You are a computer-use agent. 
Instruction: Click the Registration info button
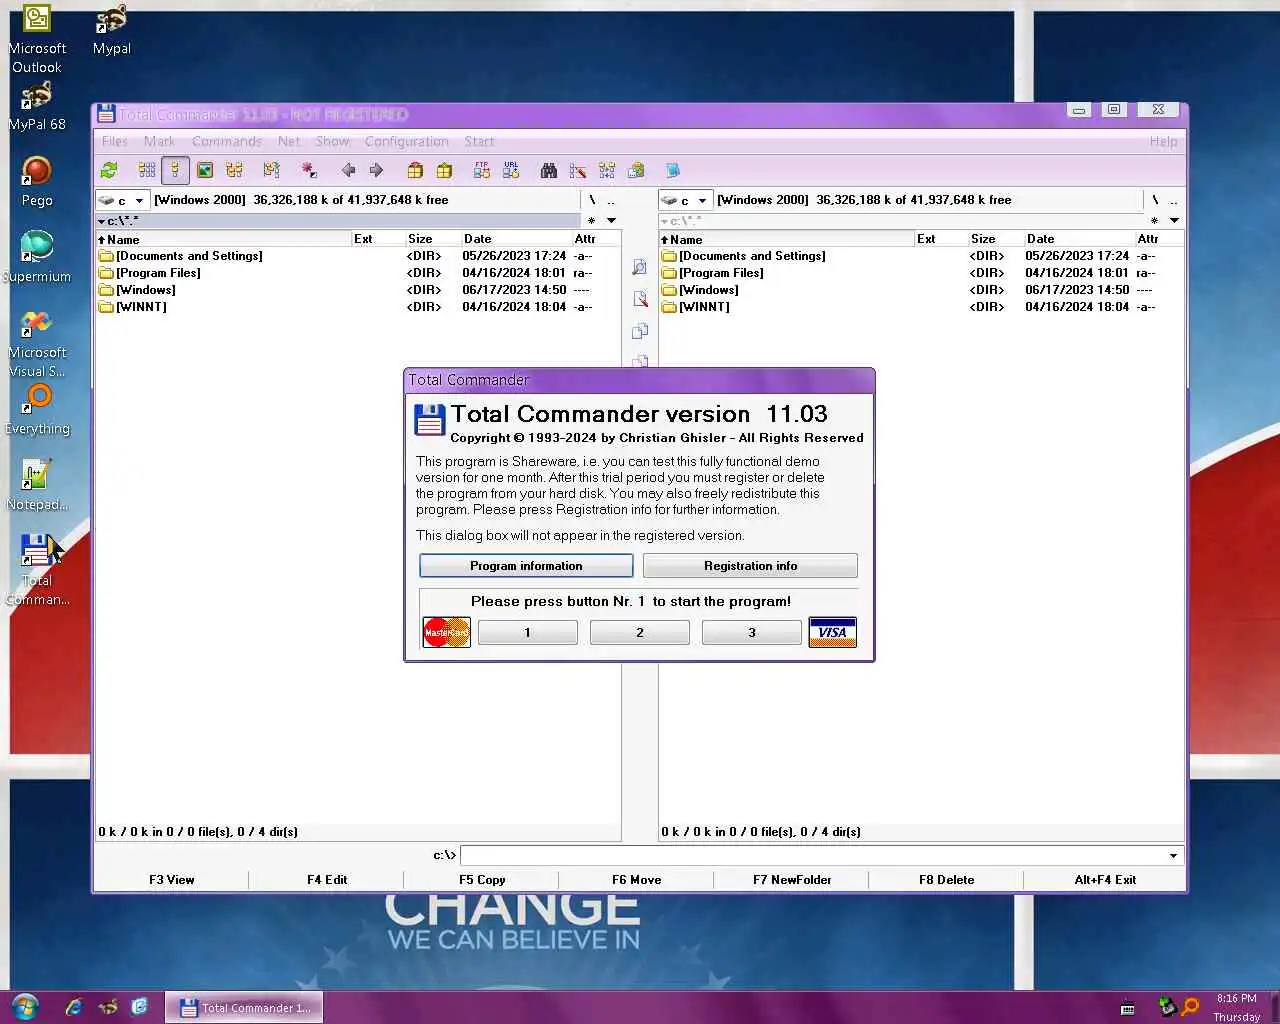coord(750,566)
